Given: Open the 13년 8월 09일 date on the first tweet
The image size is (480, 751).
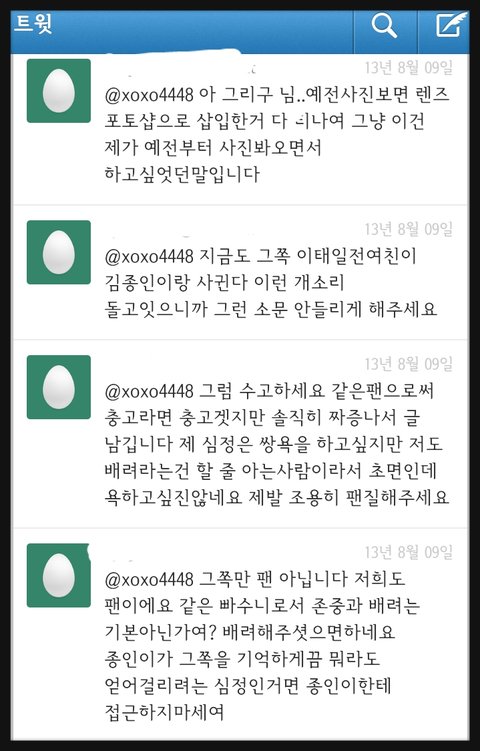Looking at the screenshot, I should click(409, 68).
